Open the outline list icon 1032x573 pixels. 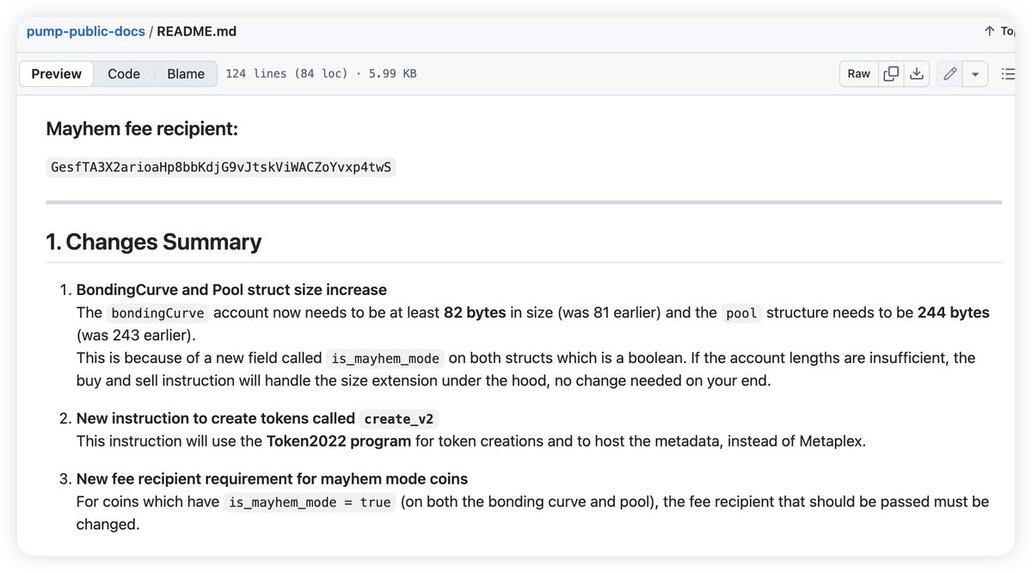tap(1008, 74)
